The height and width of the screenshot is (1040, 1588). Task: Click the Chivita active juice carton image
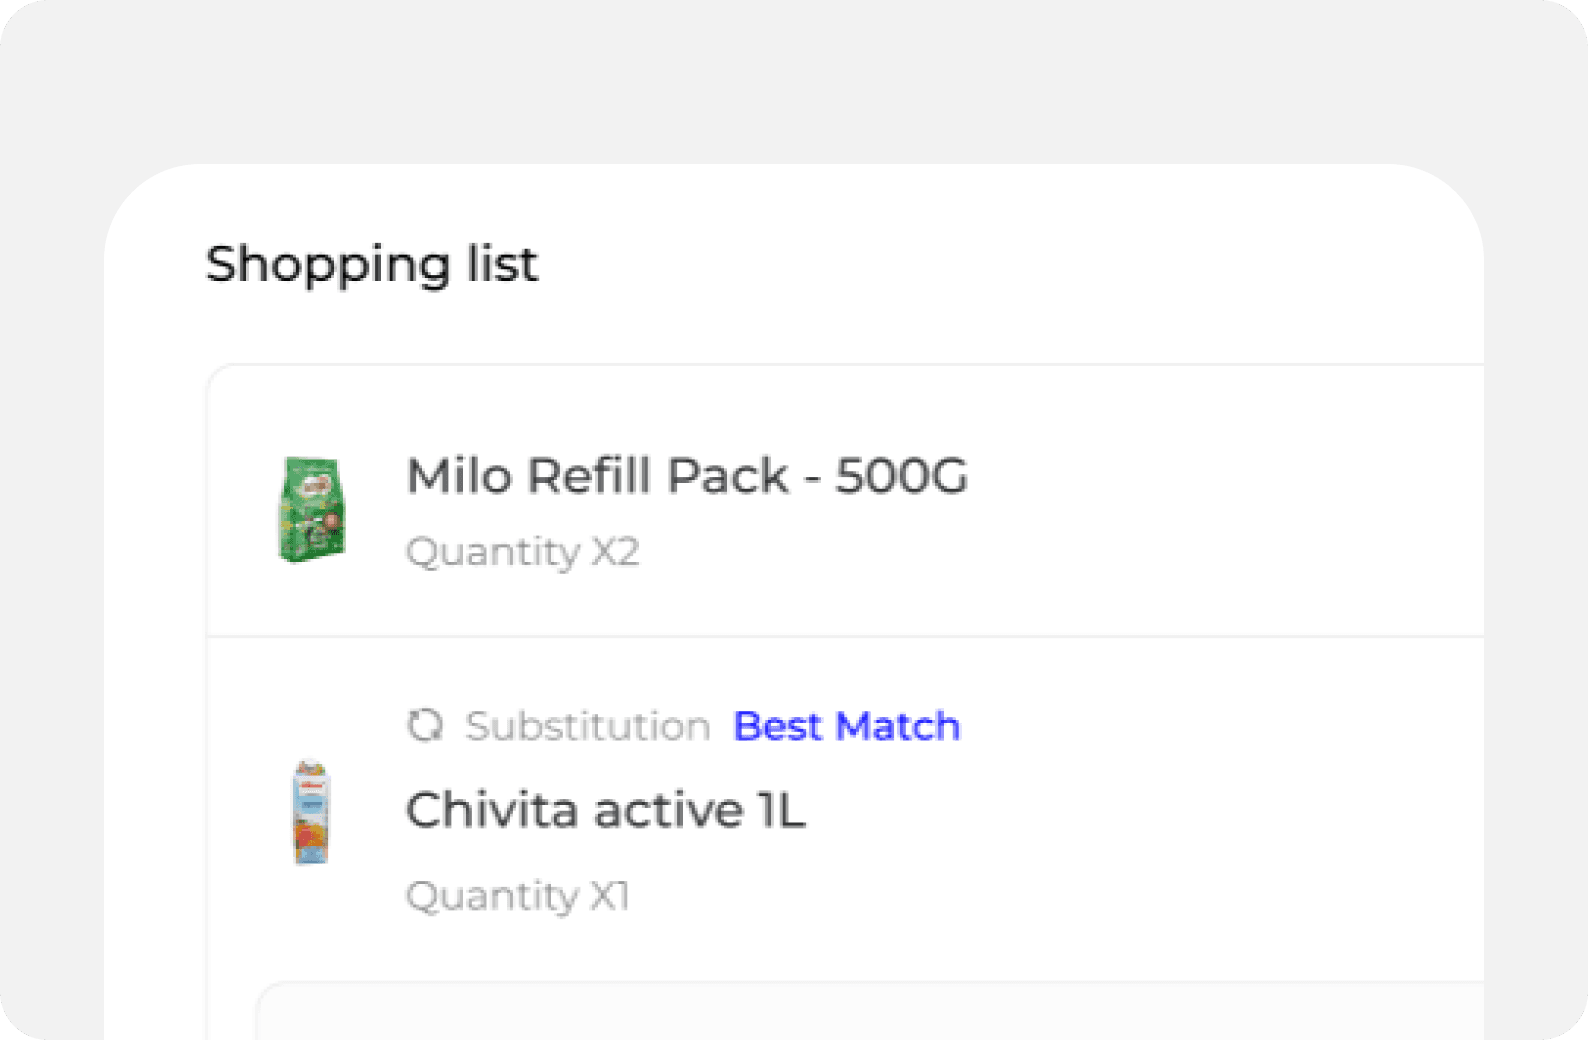(311, 812)
